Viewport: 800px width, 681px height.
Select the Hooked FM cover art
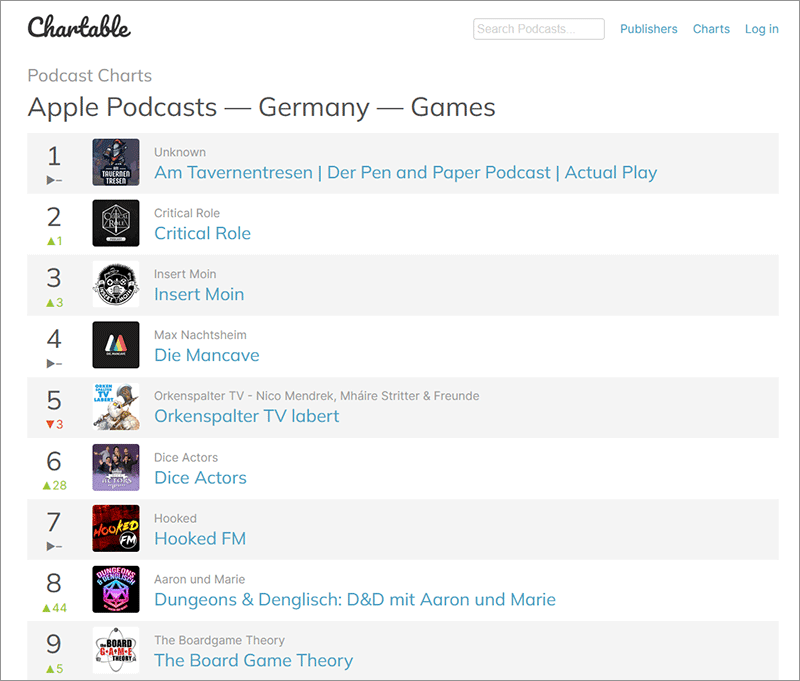click(x=116, y=529)
